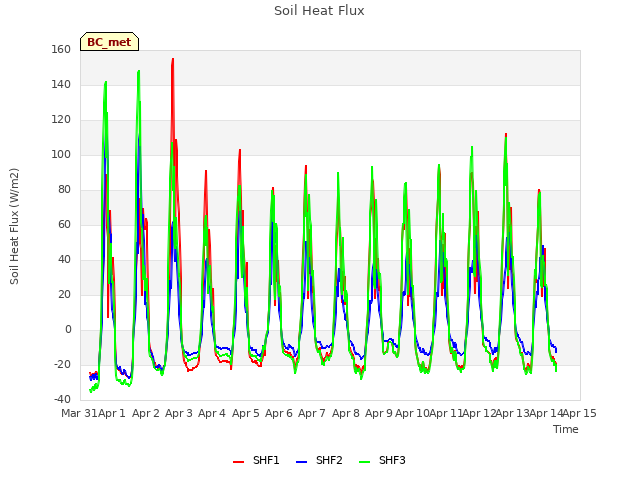Click the SHF2 legend label
The image size is (640, 480).
point(329,460)
